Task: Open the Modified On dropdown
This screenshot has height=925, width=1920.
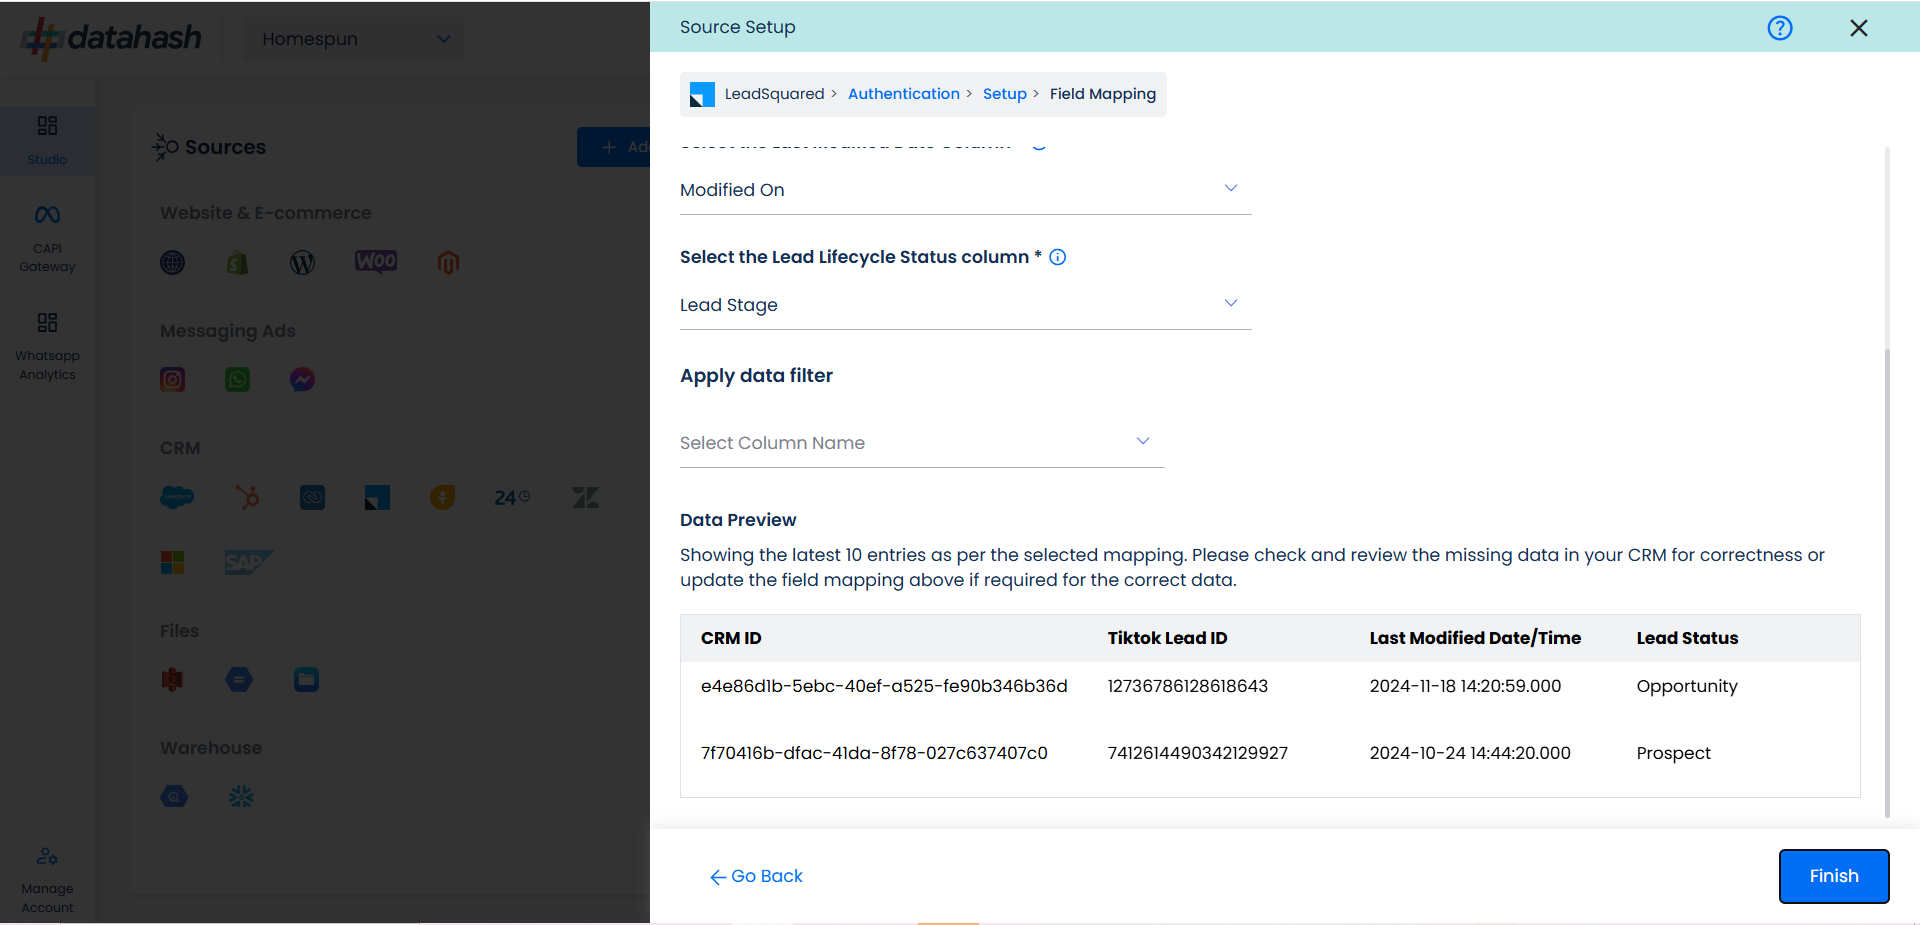Action: click(x=965, y=190)
